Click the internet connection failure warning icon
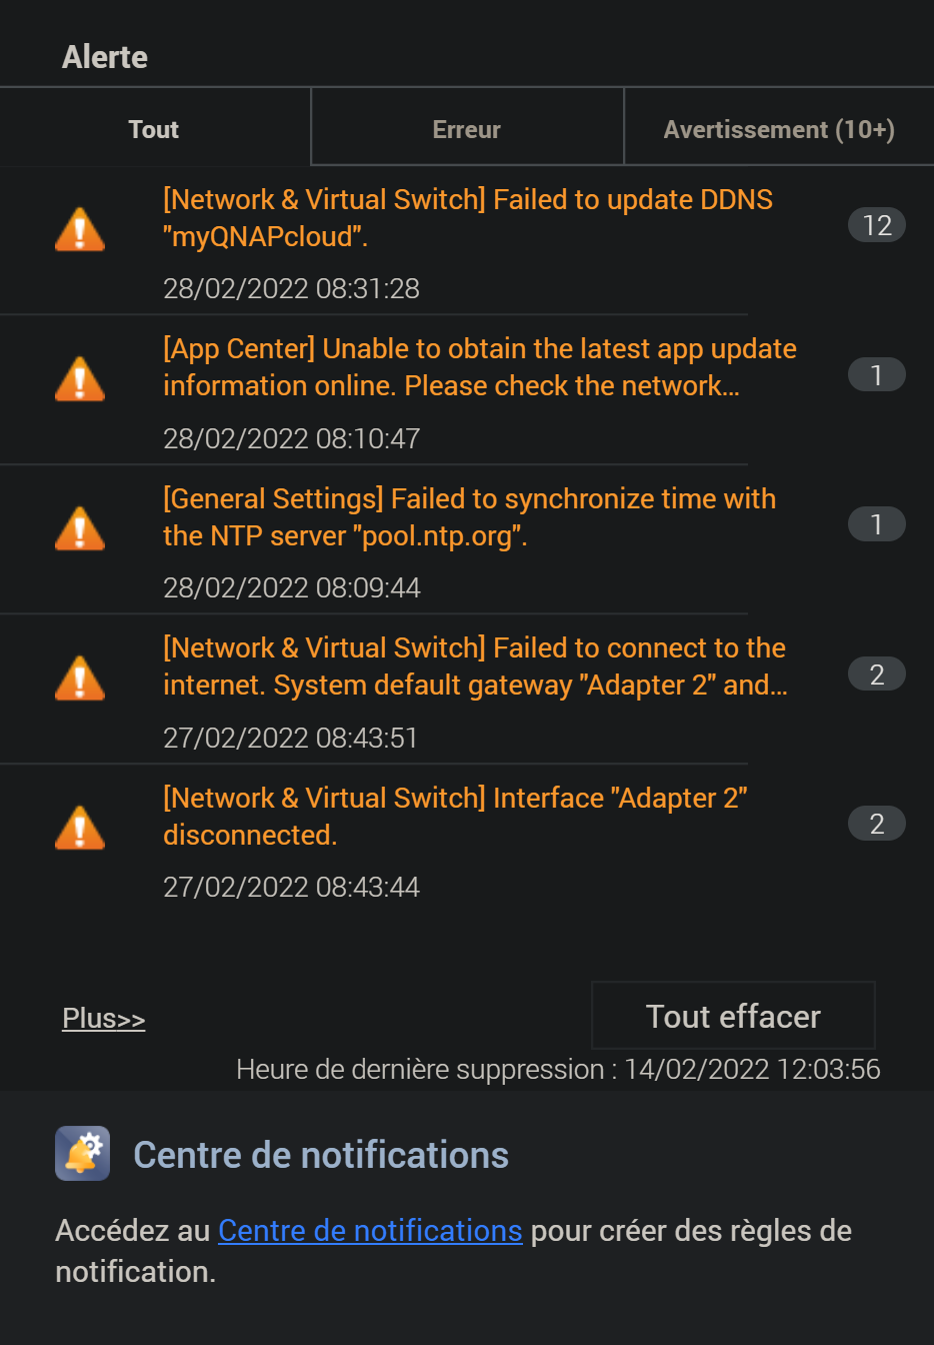 (x=80, y=678)
